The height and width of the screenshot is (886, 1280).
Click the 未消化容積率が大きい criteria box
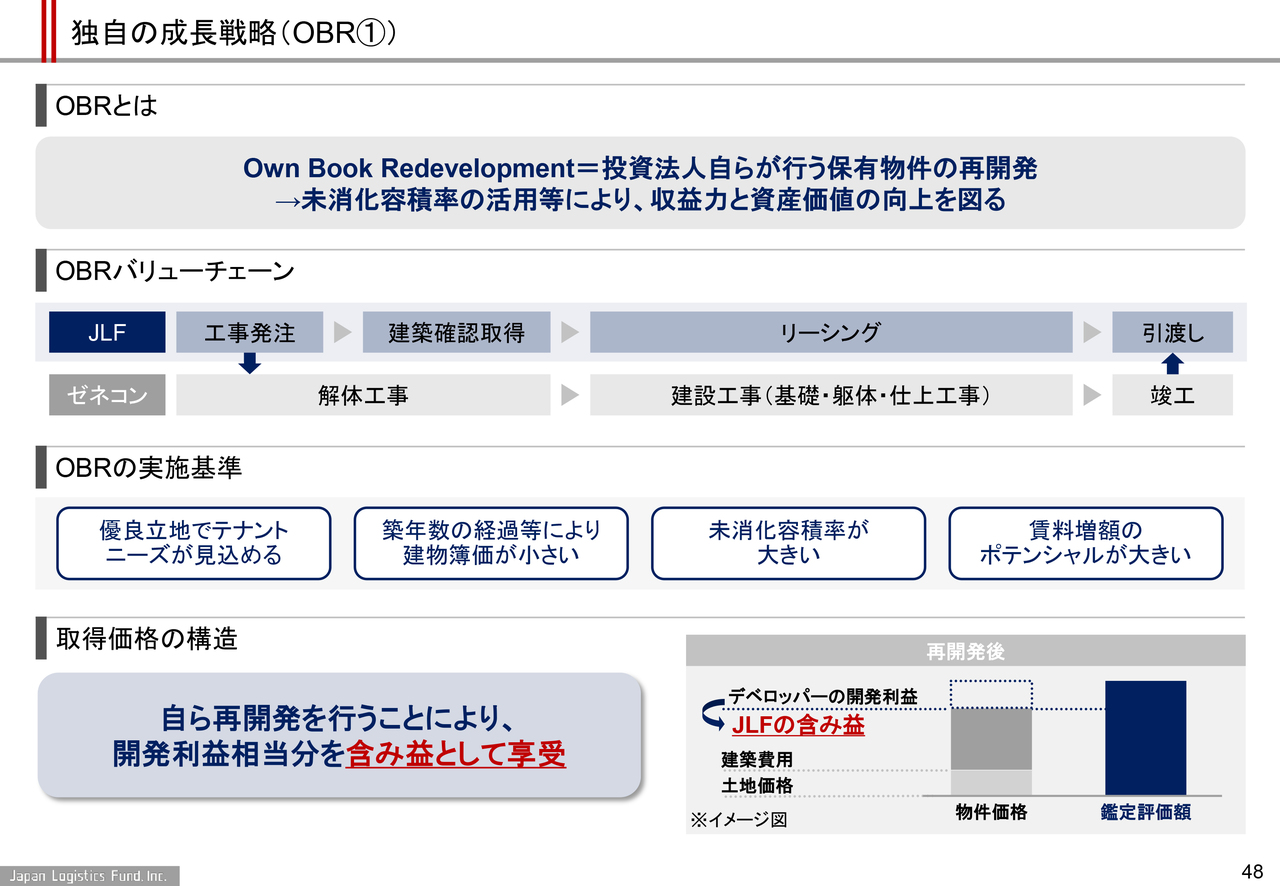[x=788, y=543]
